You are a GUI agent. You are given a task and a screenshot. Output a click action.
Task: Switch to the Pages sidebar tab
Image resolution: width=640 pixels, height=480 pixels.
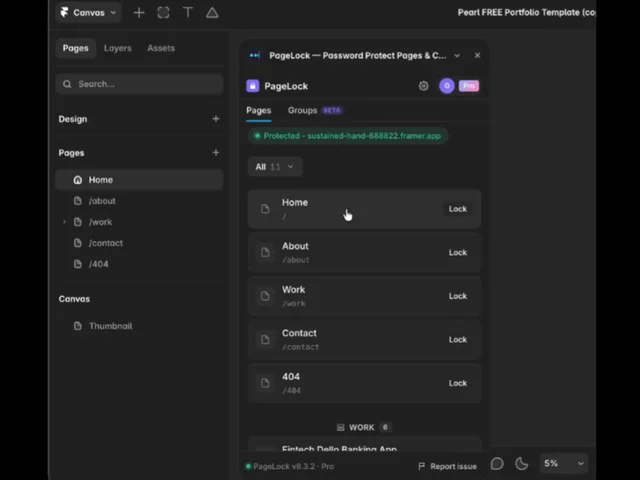click(x=76, y=48)
